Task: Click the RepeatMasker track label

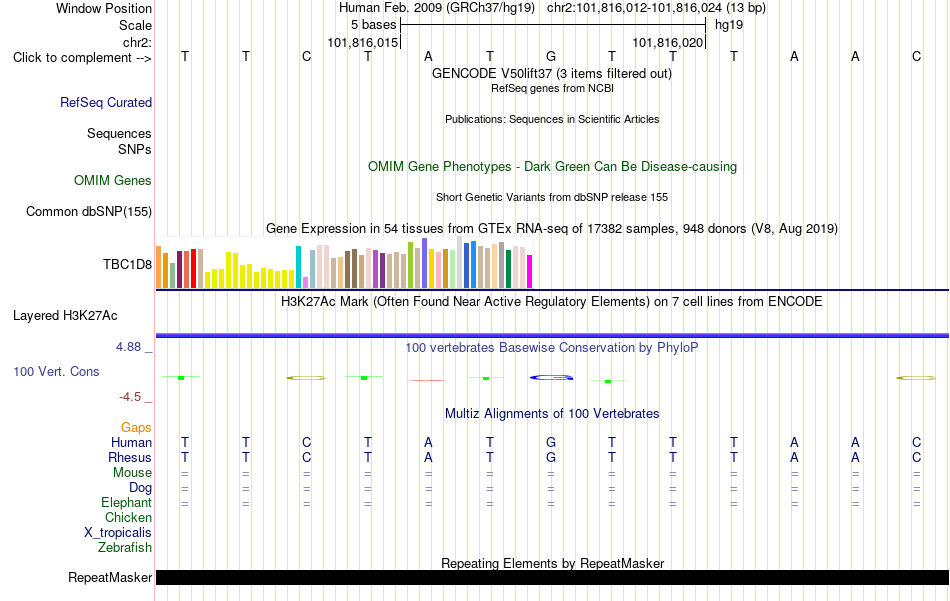Action: (x=110, y=577)
